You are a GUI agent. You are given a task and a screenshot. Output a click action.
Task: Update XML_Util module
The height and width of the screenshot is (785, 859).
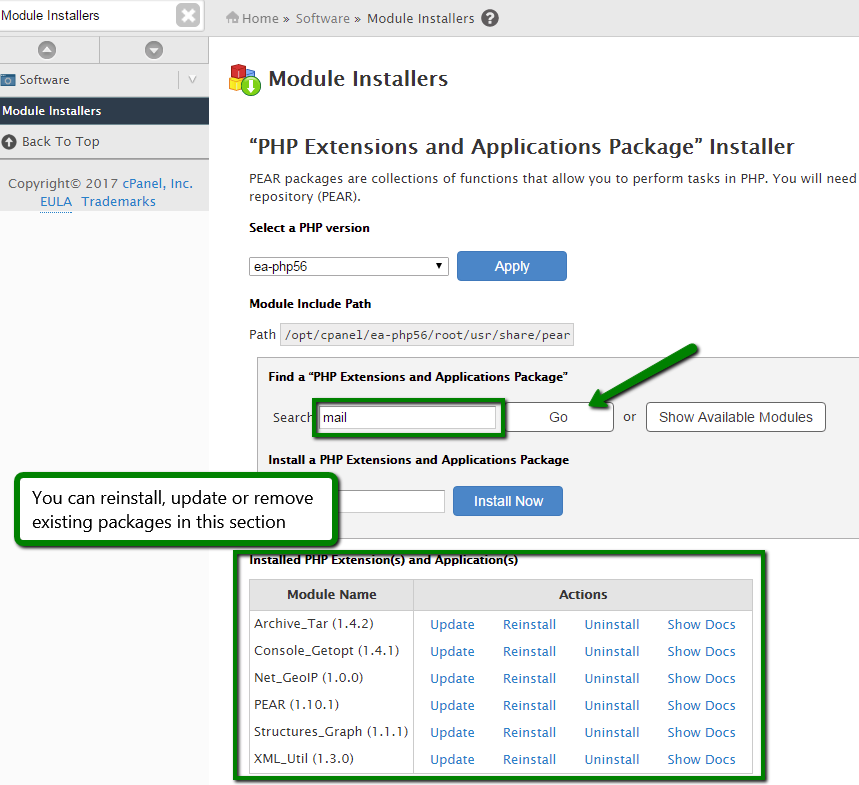click(452, 759)
